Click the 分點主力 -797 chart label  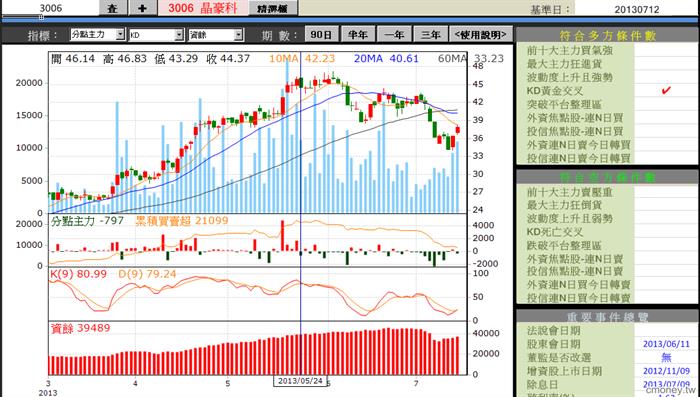(87, 220)
